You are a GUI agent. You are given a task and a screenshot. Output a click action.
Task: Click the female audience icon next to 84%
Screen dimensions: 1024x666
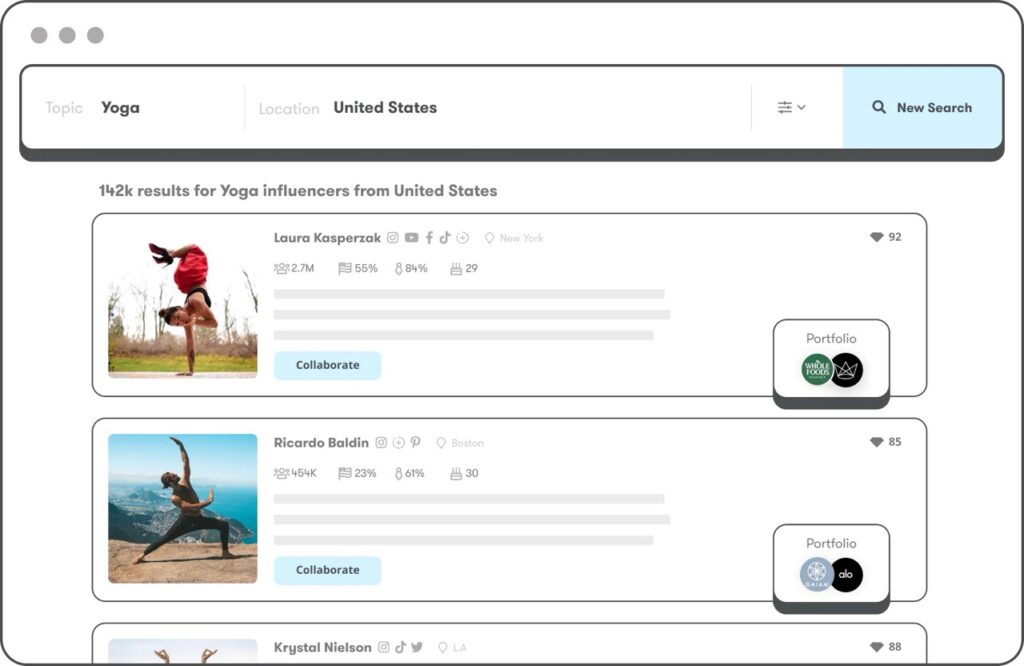[398, 268]
